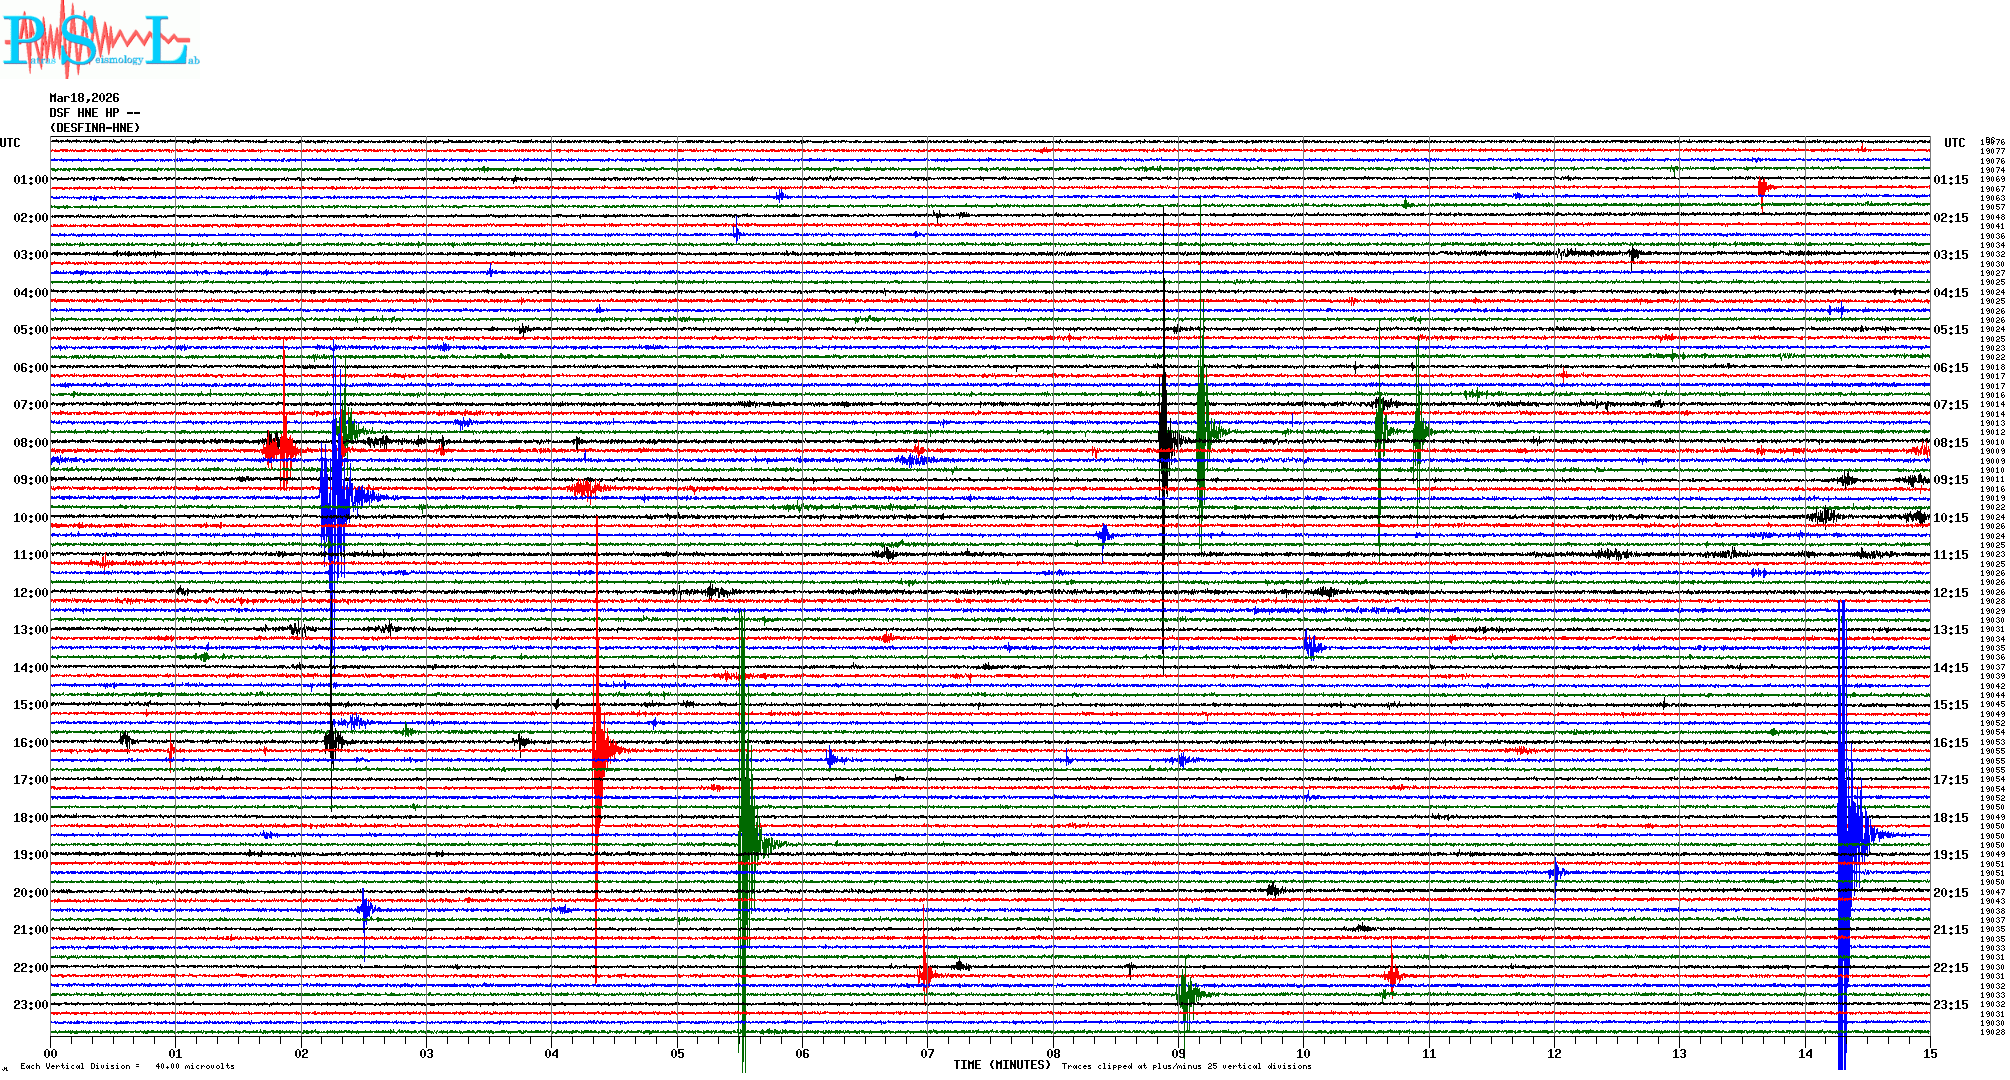This screenshot has width=2010, height=1080.
Task: Click the UTC label on left axis
Action: coord(10,143)
